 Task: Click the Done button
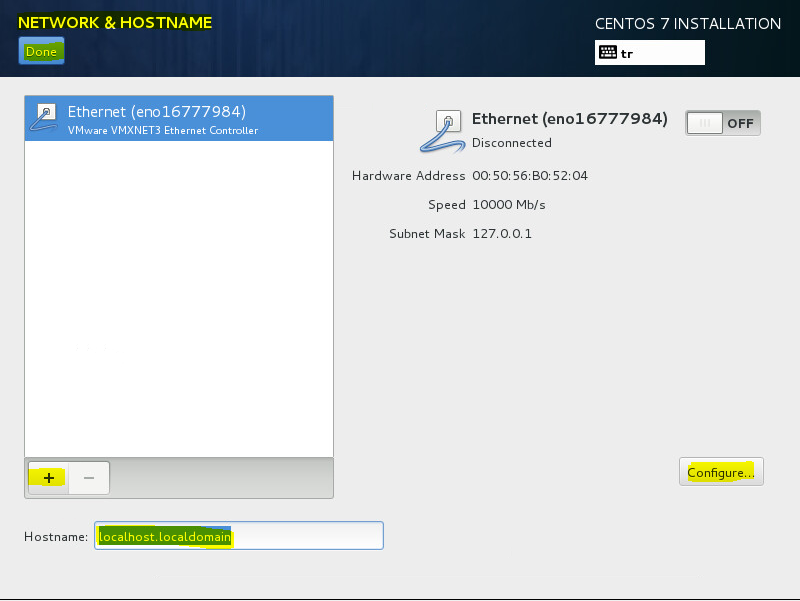pyautogui.click(x=41, y=51)
